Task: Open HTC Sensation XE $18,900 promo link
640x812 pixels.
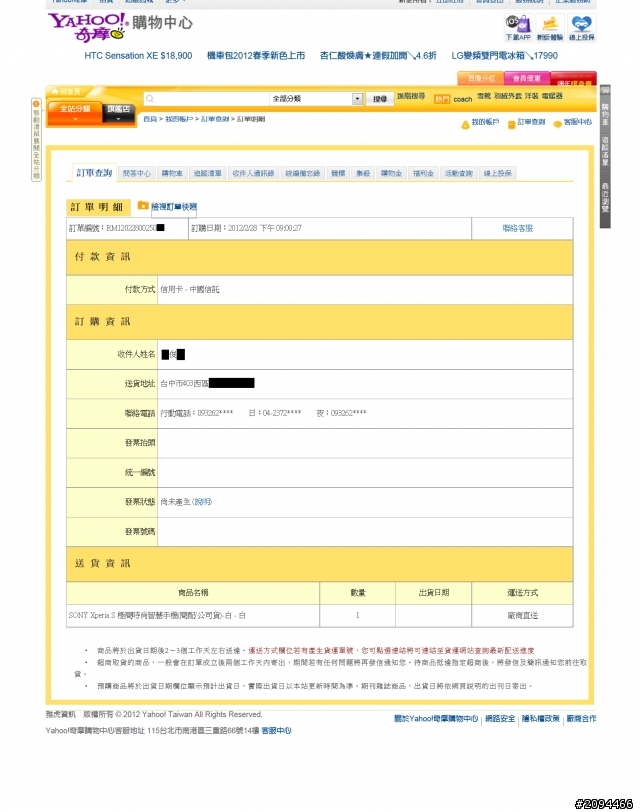Action: coord(138,55)
